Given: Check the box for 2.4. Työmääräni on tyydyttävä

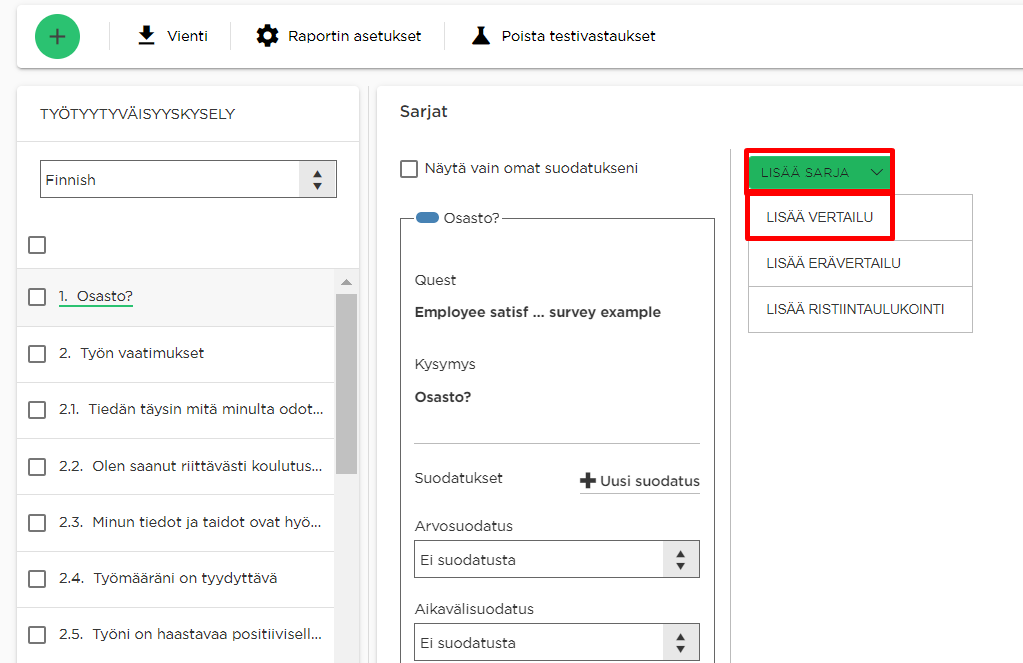Looking at the screenshot, I should 37,579.
